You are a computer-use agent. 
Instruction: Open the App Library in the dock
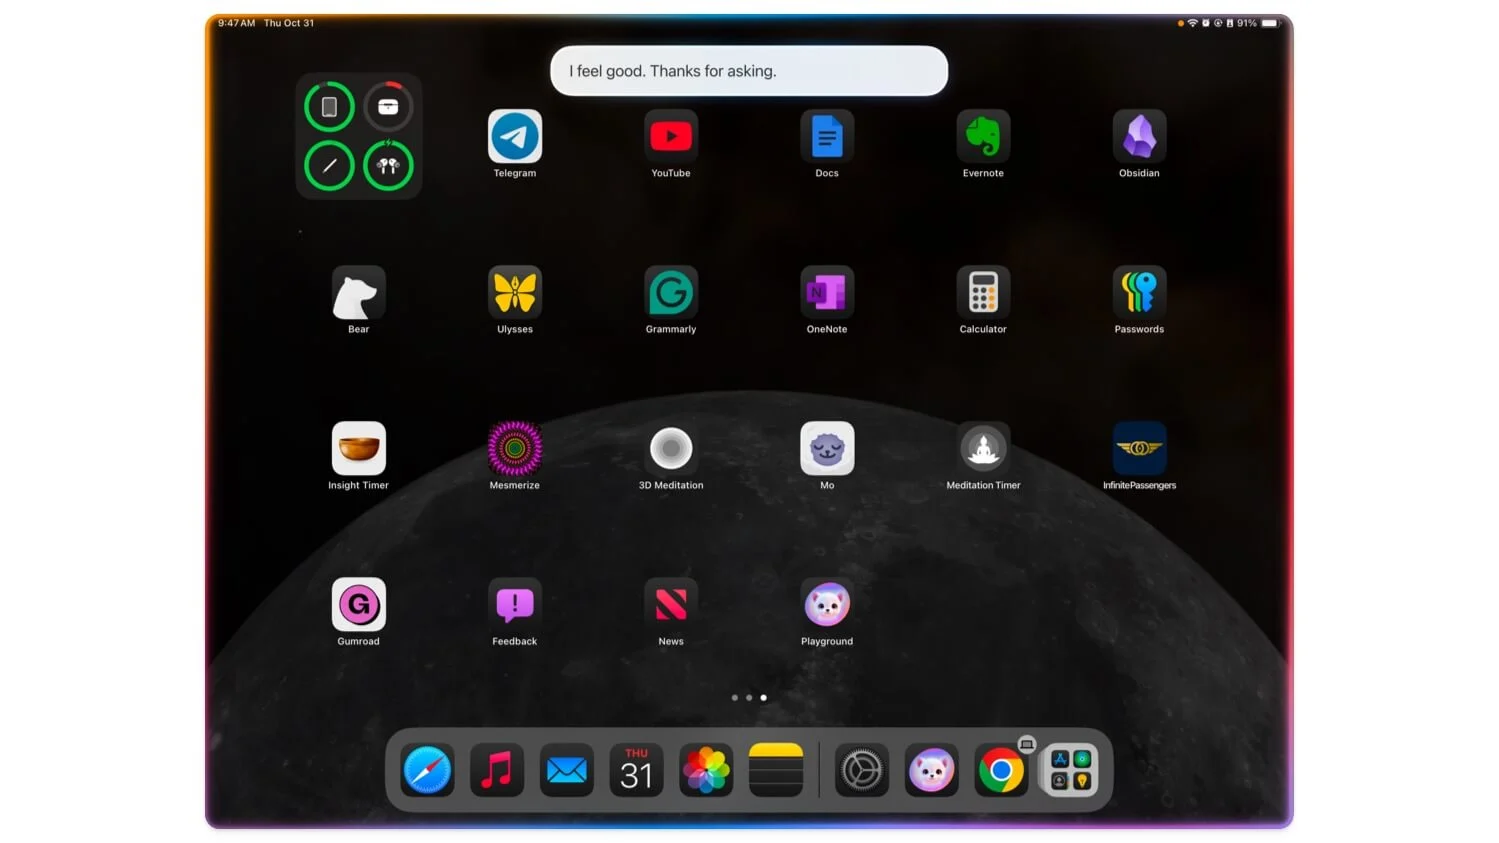(1070, 771)
